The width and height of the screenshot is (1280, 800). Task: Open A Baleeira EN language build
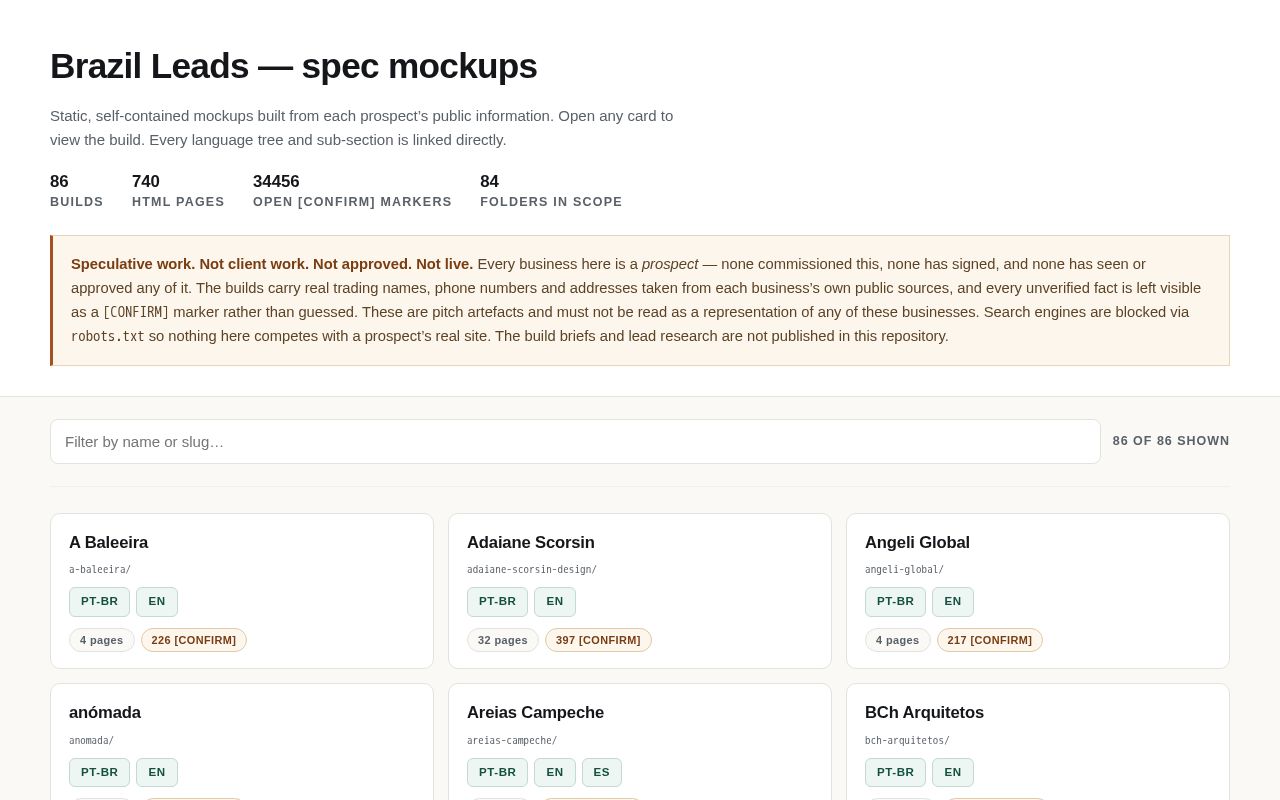pos(157,601)
